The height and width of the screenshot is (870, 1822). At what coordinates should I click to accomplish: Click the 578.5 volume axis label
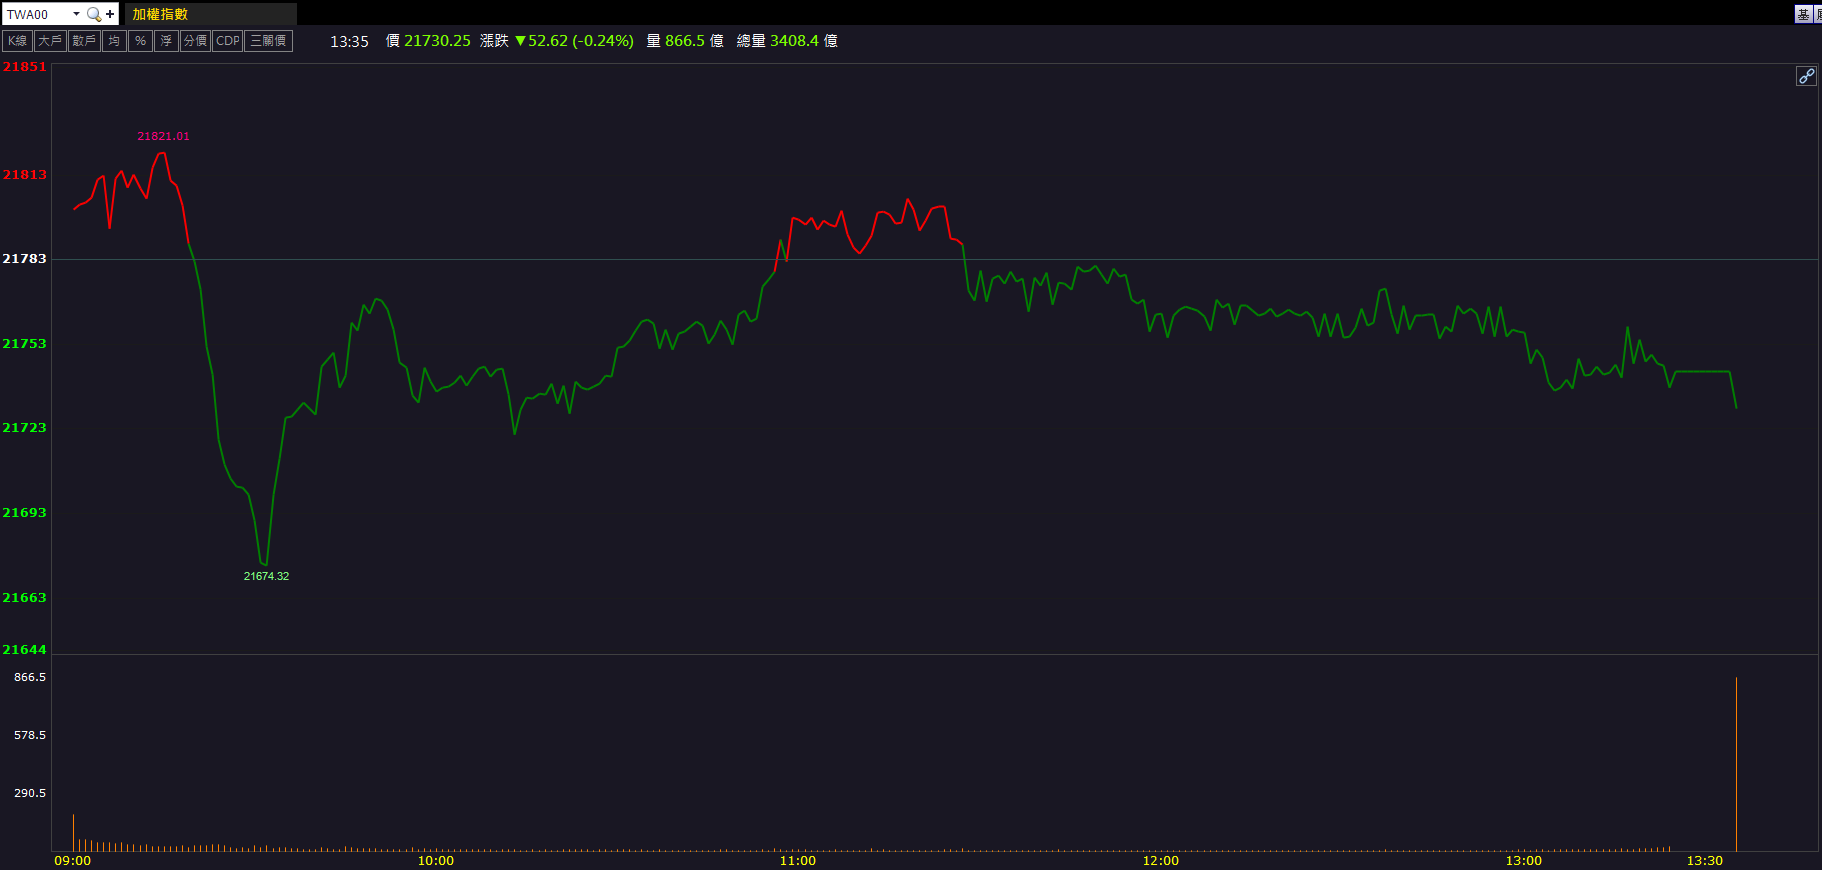tap(30, 735)
